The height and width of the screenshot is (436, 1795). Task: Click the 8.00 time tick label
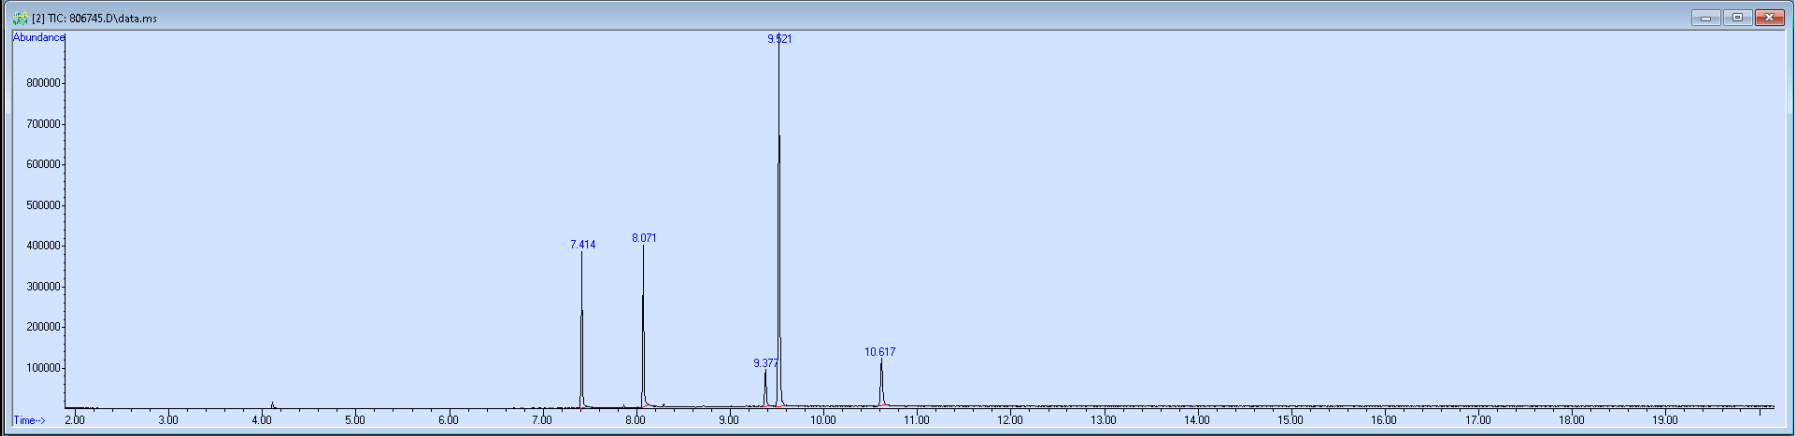636,420
